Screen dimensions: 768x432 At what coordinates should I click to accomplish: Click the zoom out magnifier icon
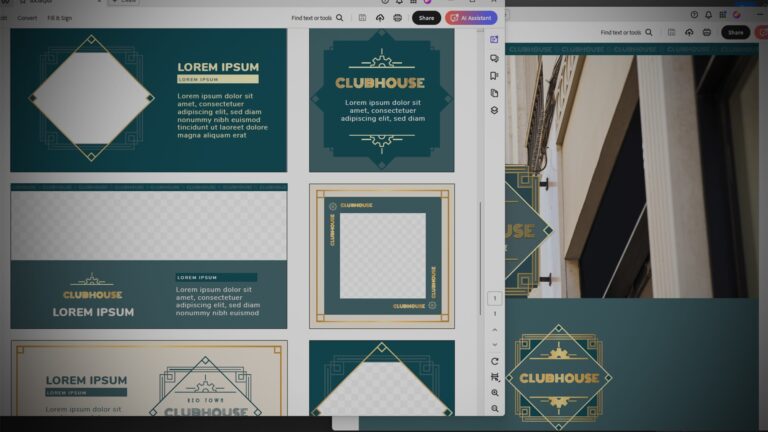click(x=494, y=409)
